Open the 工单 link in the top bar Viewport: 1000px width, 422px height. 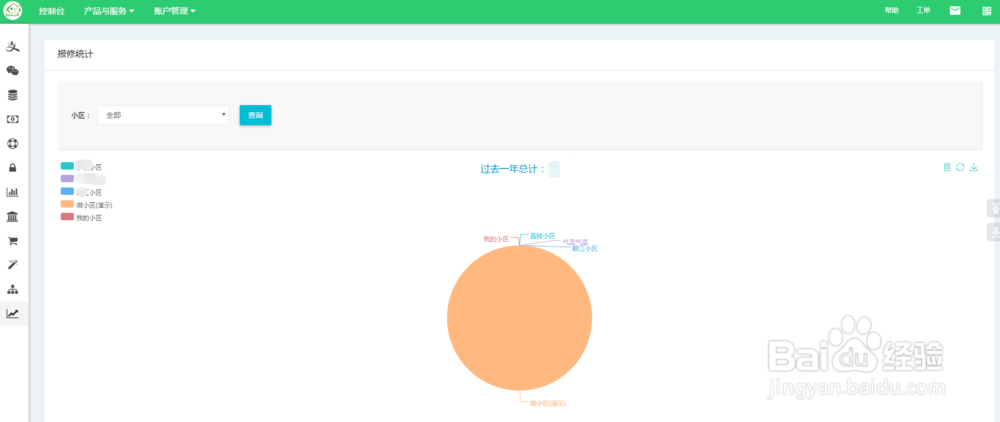[x=923, y=11]
